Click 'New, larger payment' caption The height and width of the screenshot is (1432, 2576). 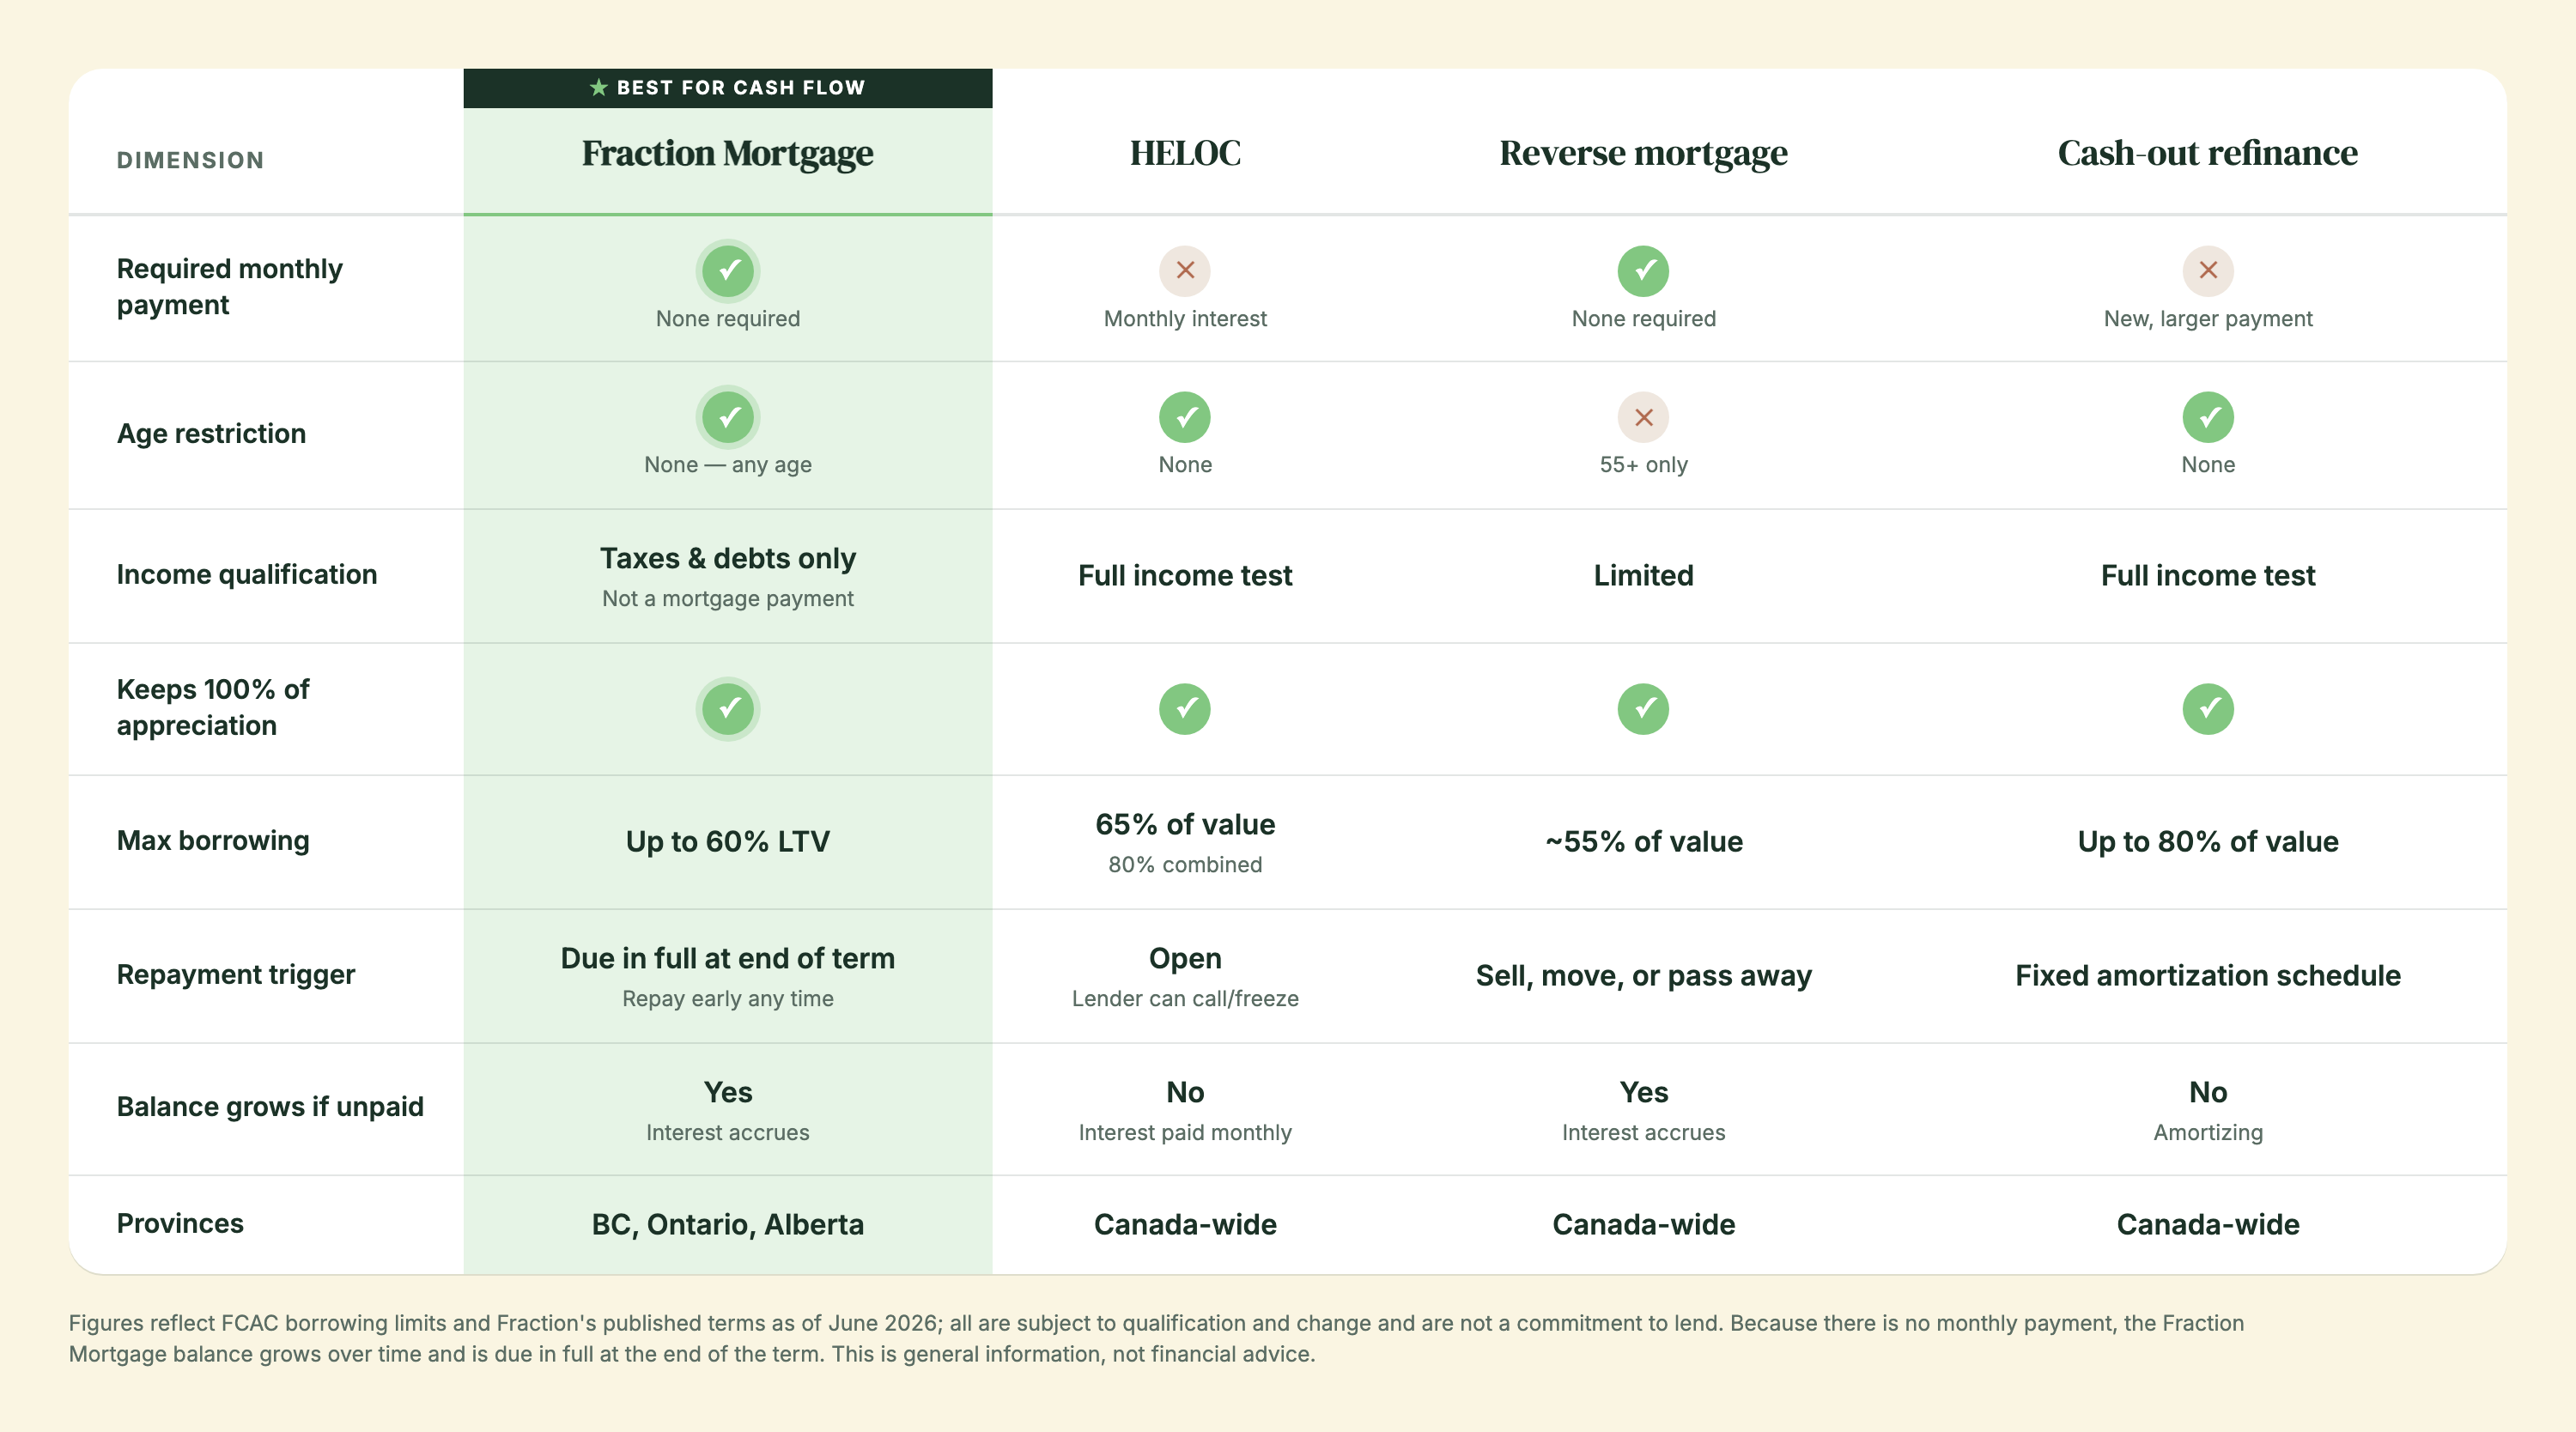pos(2208,318)
